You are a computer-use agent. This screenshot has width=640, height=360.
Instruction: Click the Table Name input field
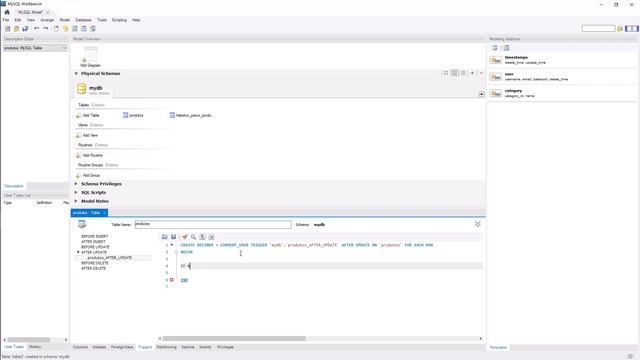click(x=213, y=224)
